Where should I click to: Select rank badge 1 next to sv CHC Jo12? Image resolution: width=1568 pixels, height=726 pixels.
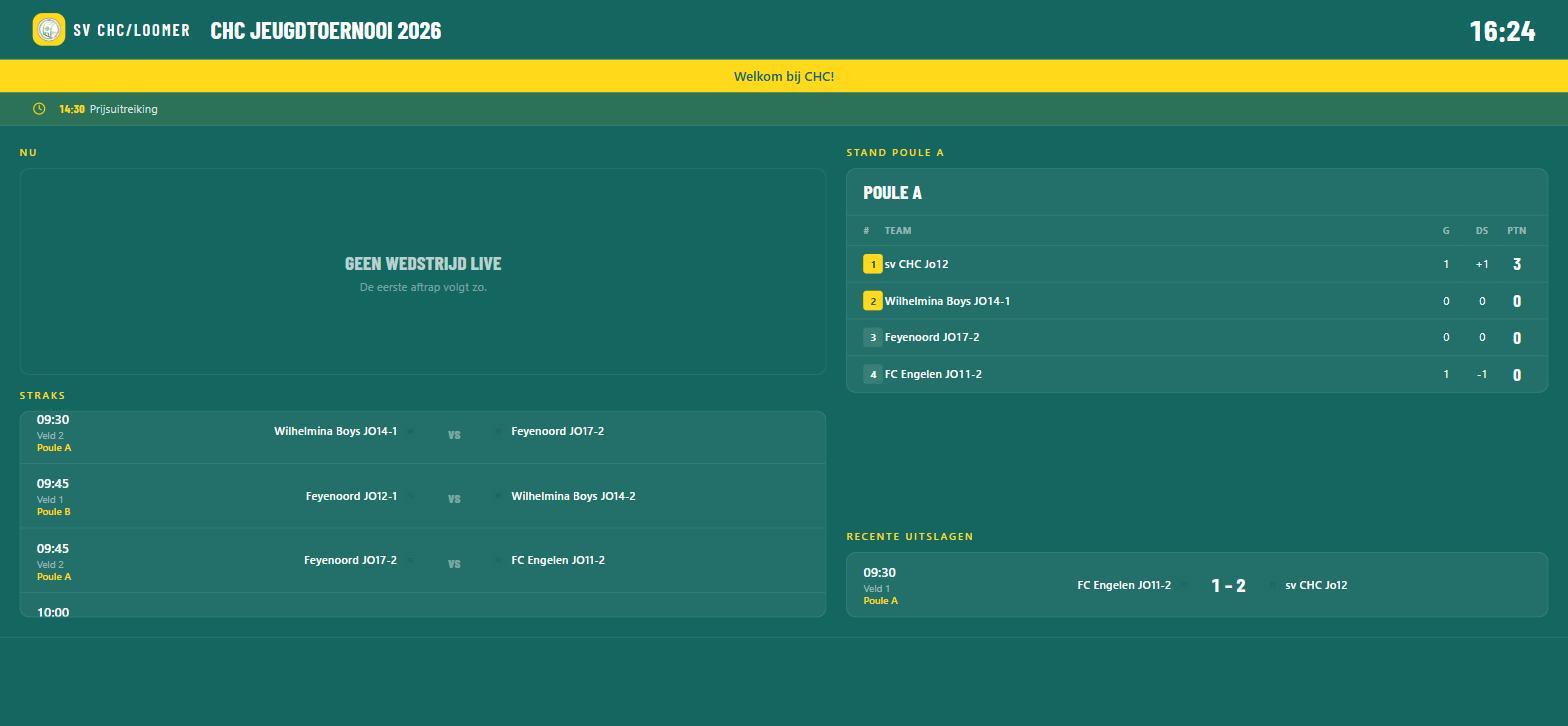(873, 264)
